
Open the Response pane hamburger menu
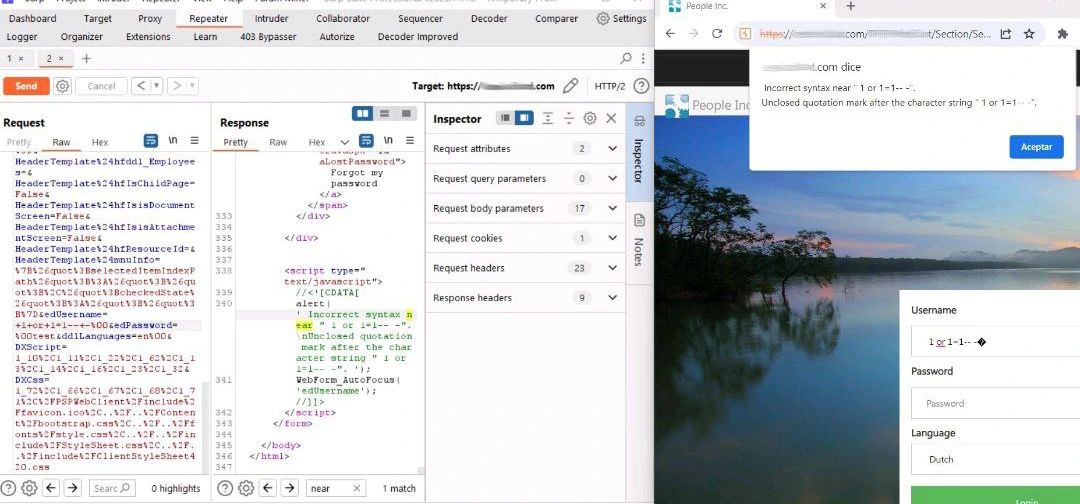click(410, 140)
